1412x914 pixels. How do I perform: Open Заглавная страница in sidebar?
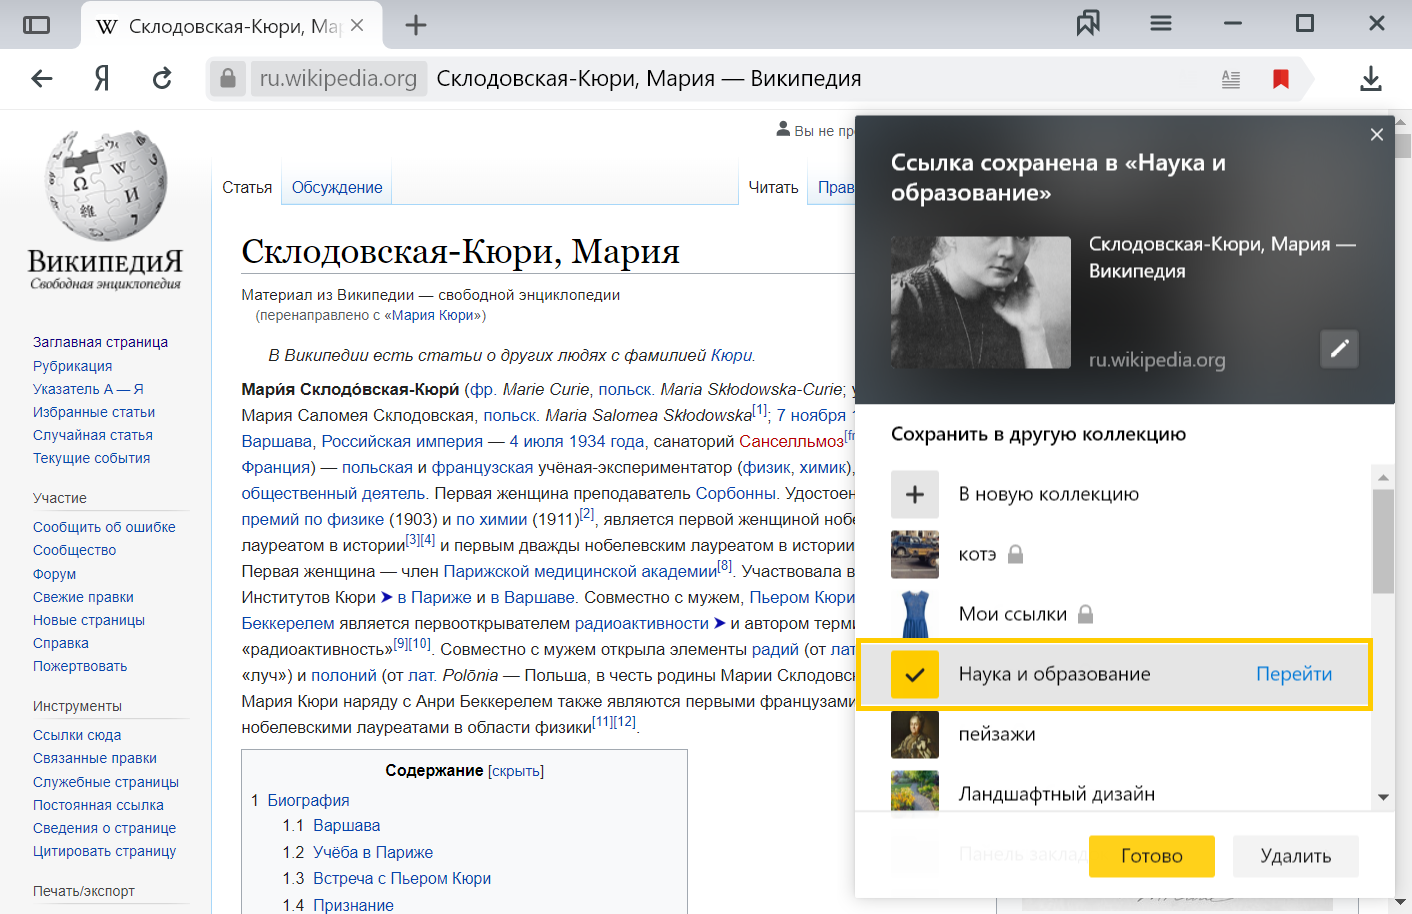pyautogui.click(x=100, y=342)
